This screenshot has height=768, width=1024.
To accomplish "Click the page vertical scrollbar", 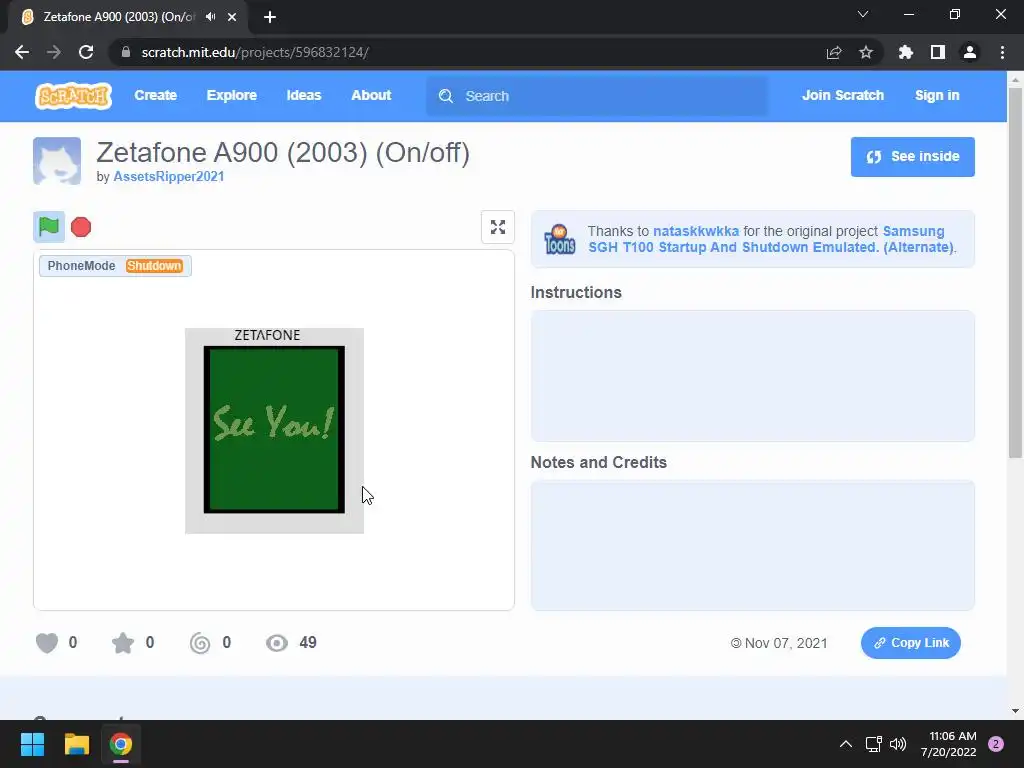I will pyautogui.click(x=1015, y=273).
